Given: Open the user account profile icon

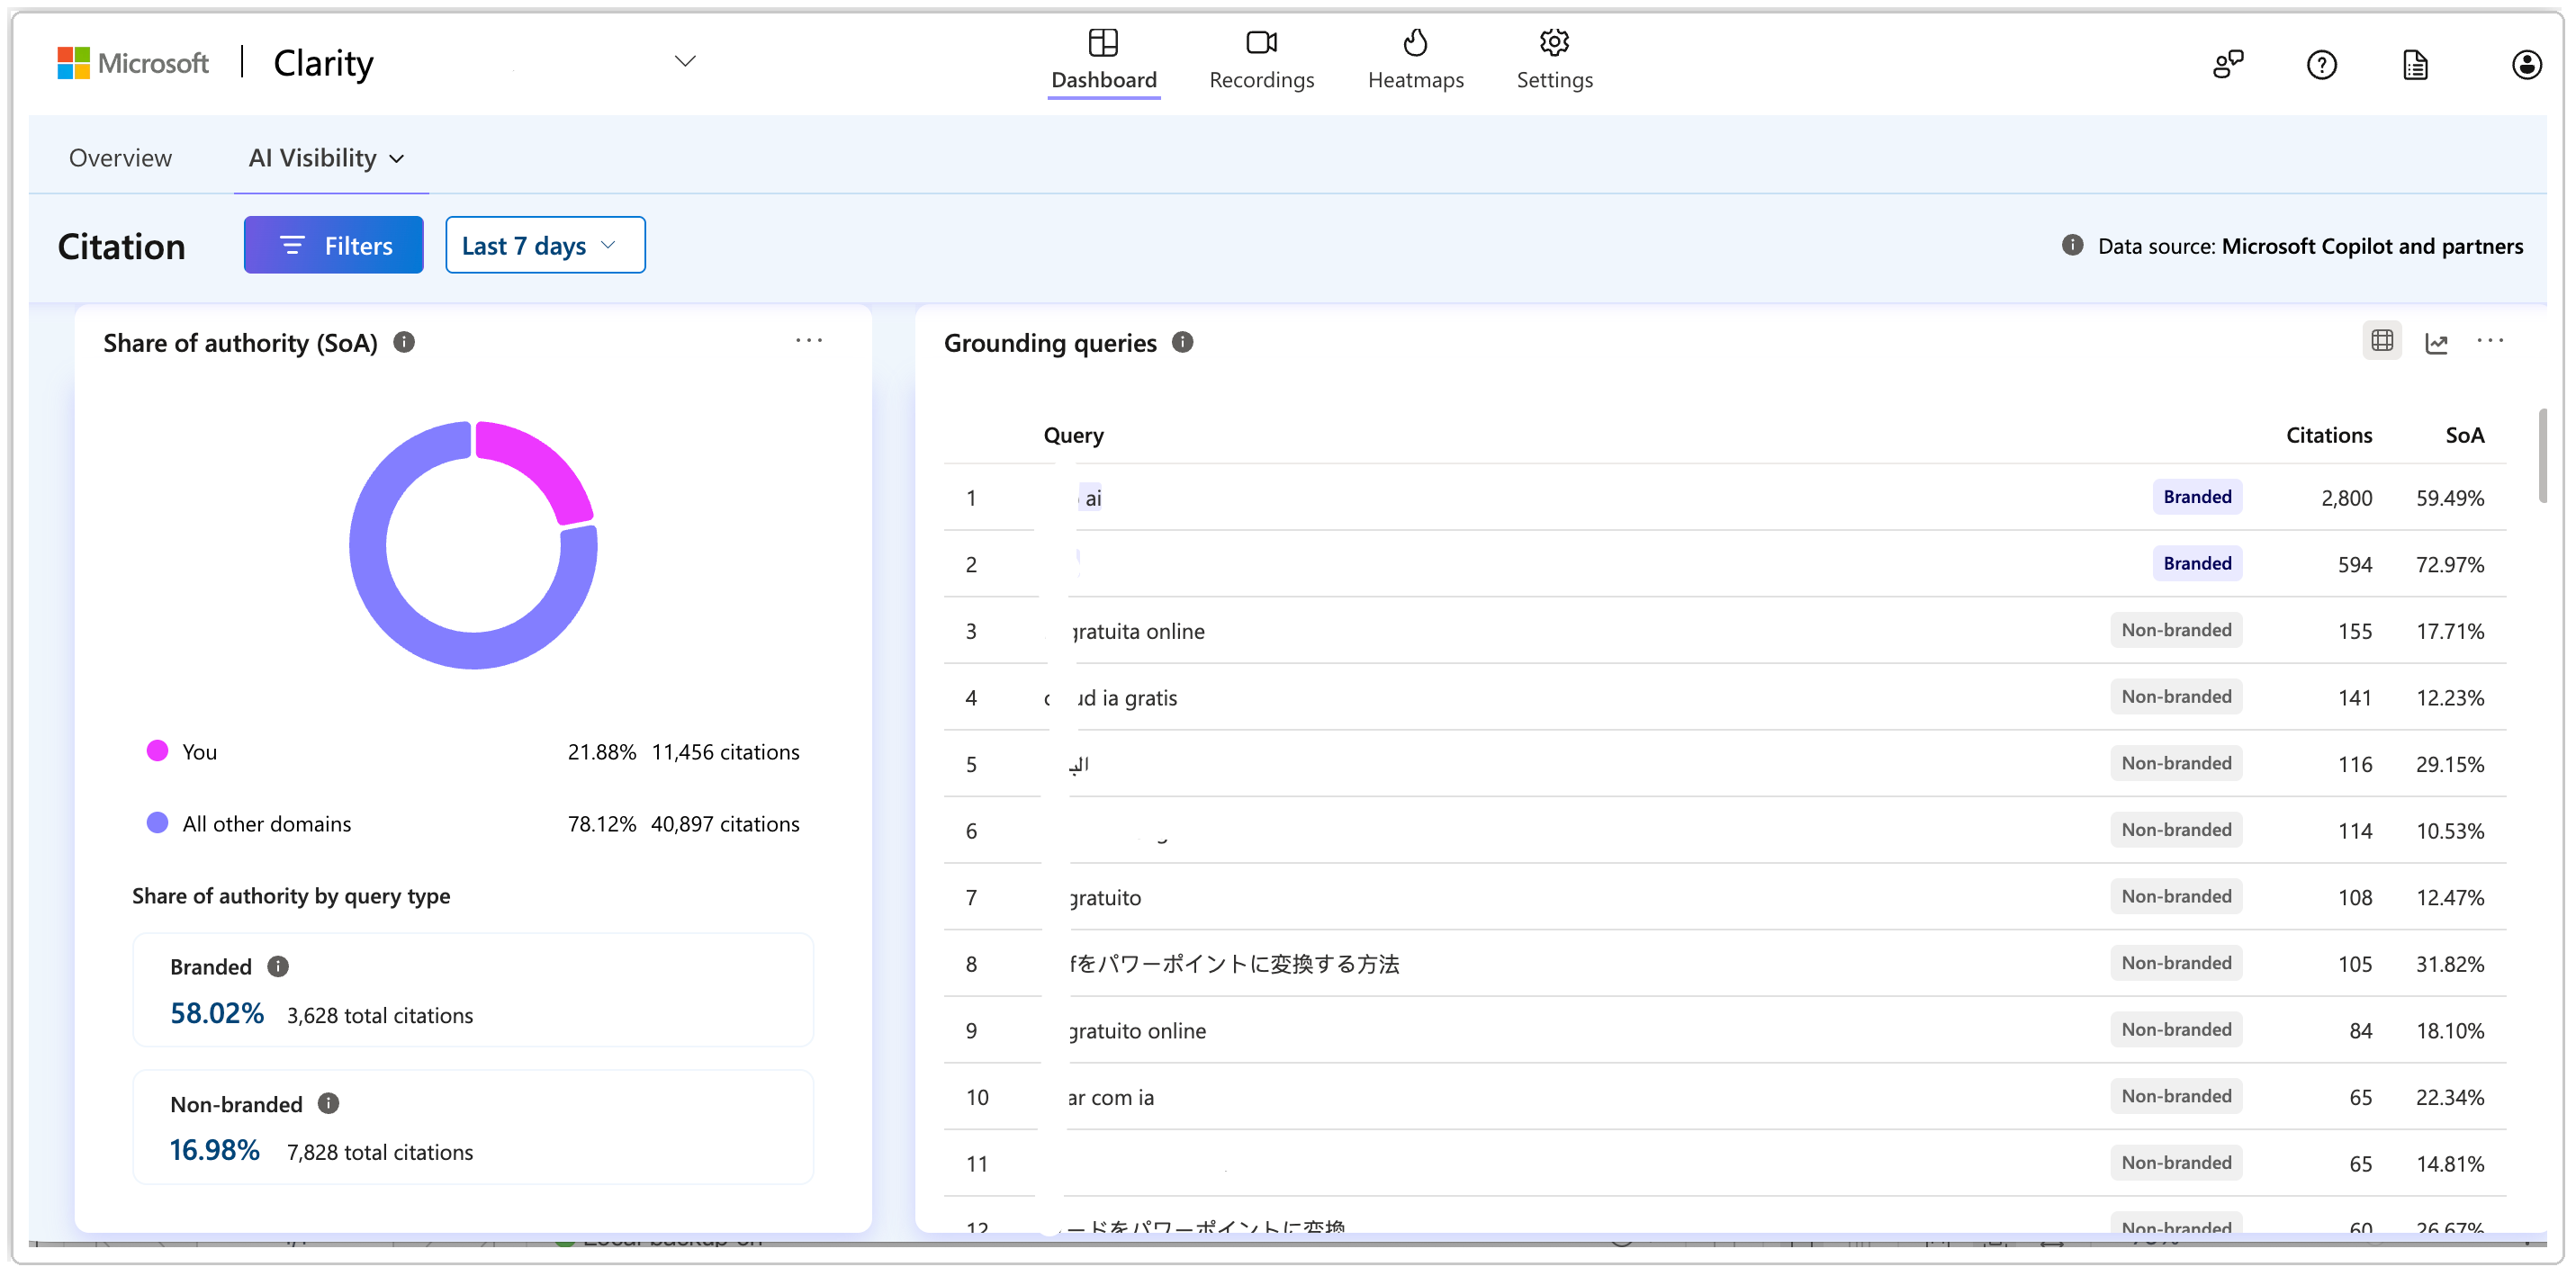Looking at the screenshot, I should pos(2526,65).
